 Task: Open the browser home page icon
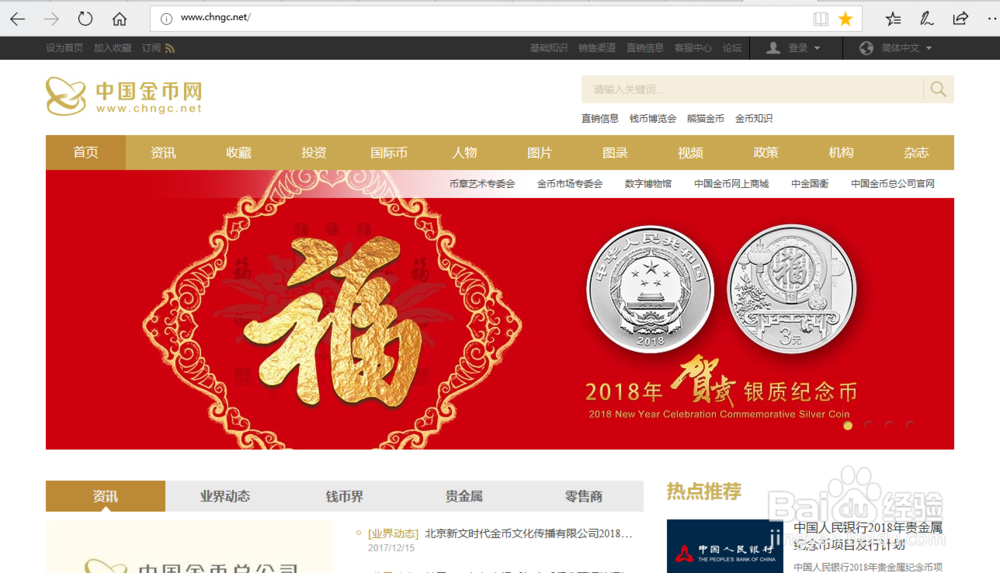pos(119,19)
